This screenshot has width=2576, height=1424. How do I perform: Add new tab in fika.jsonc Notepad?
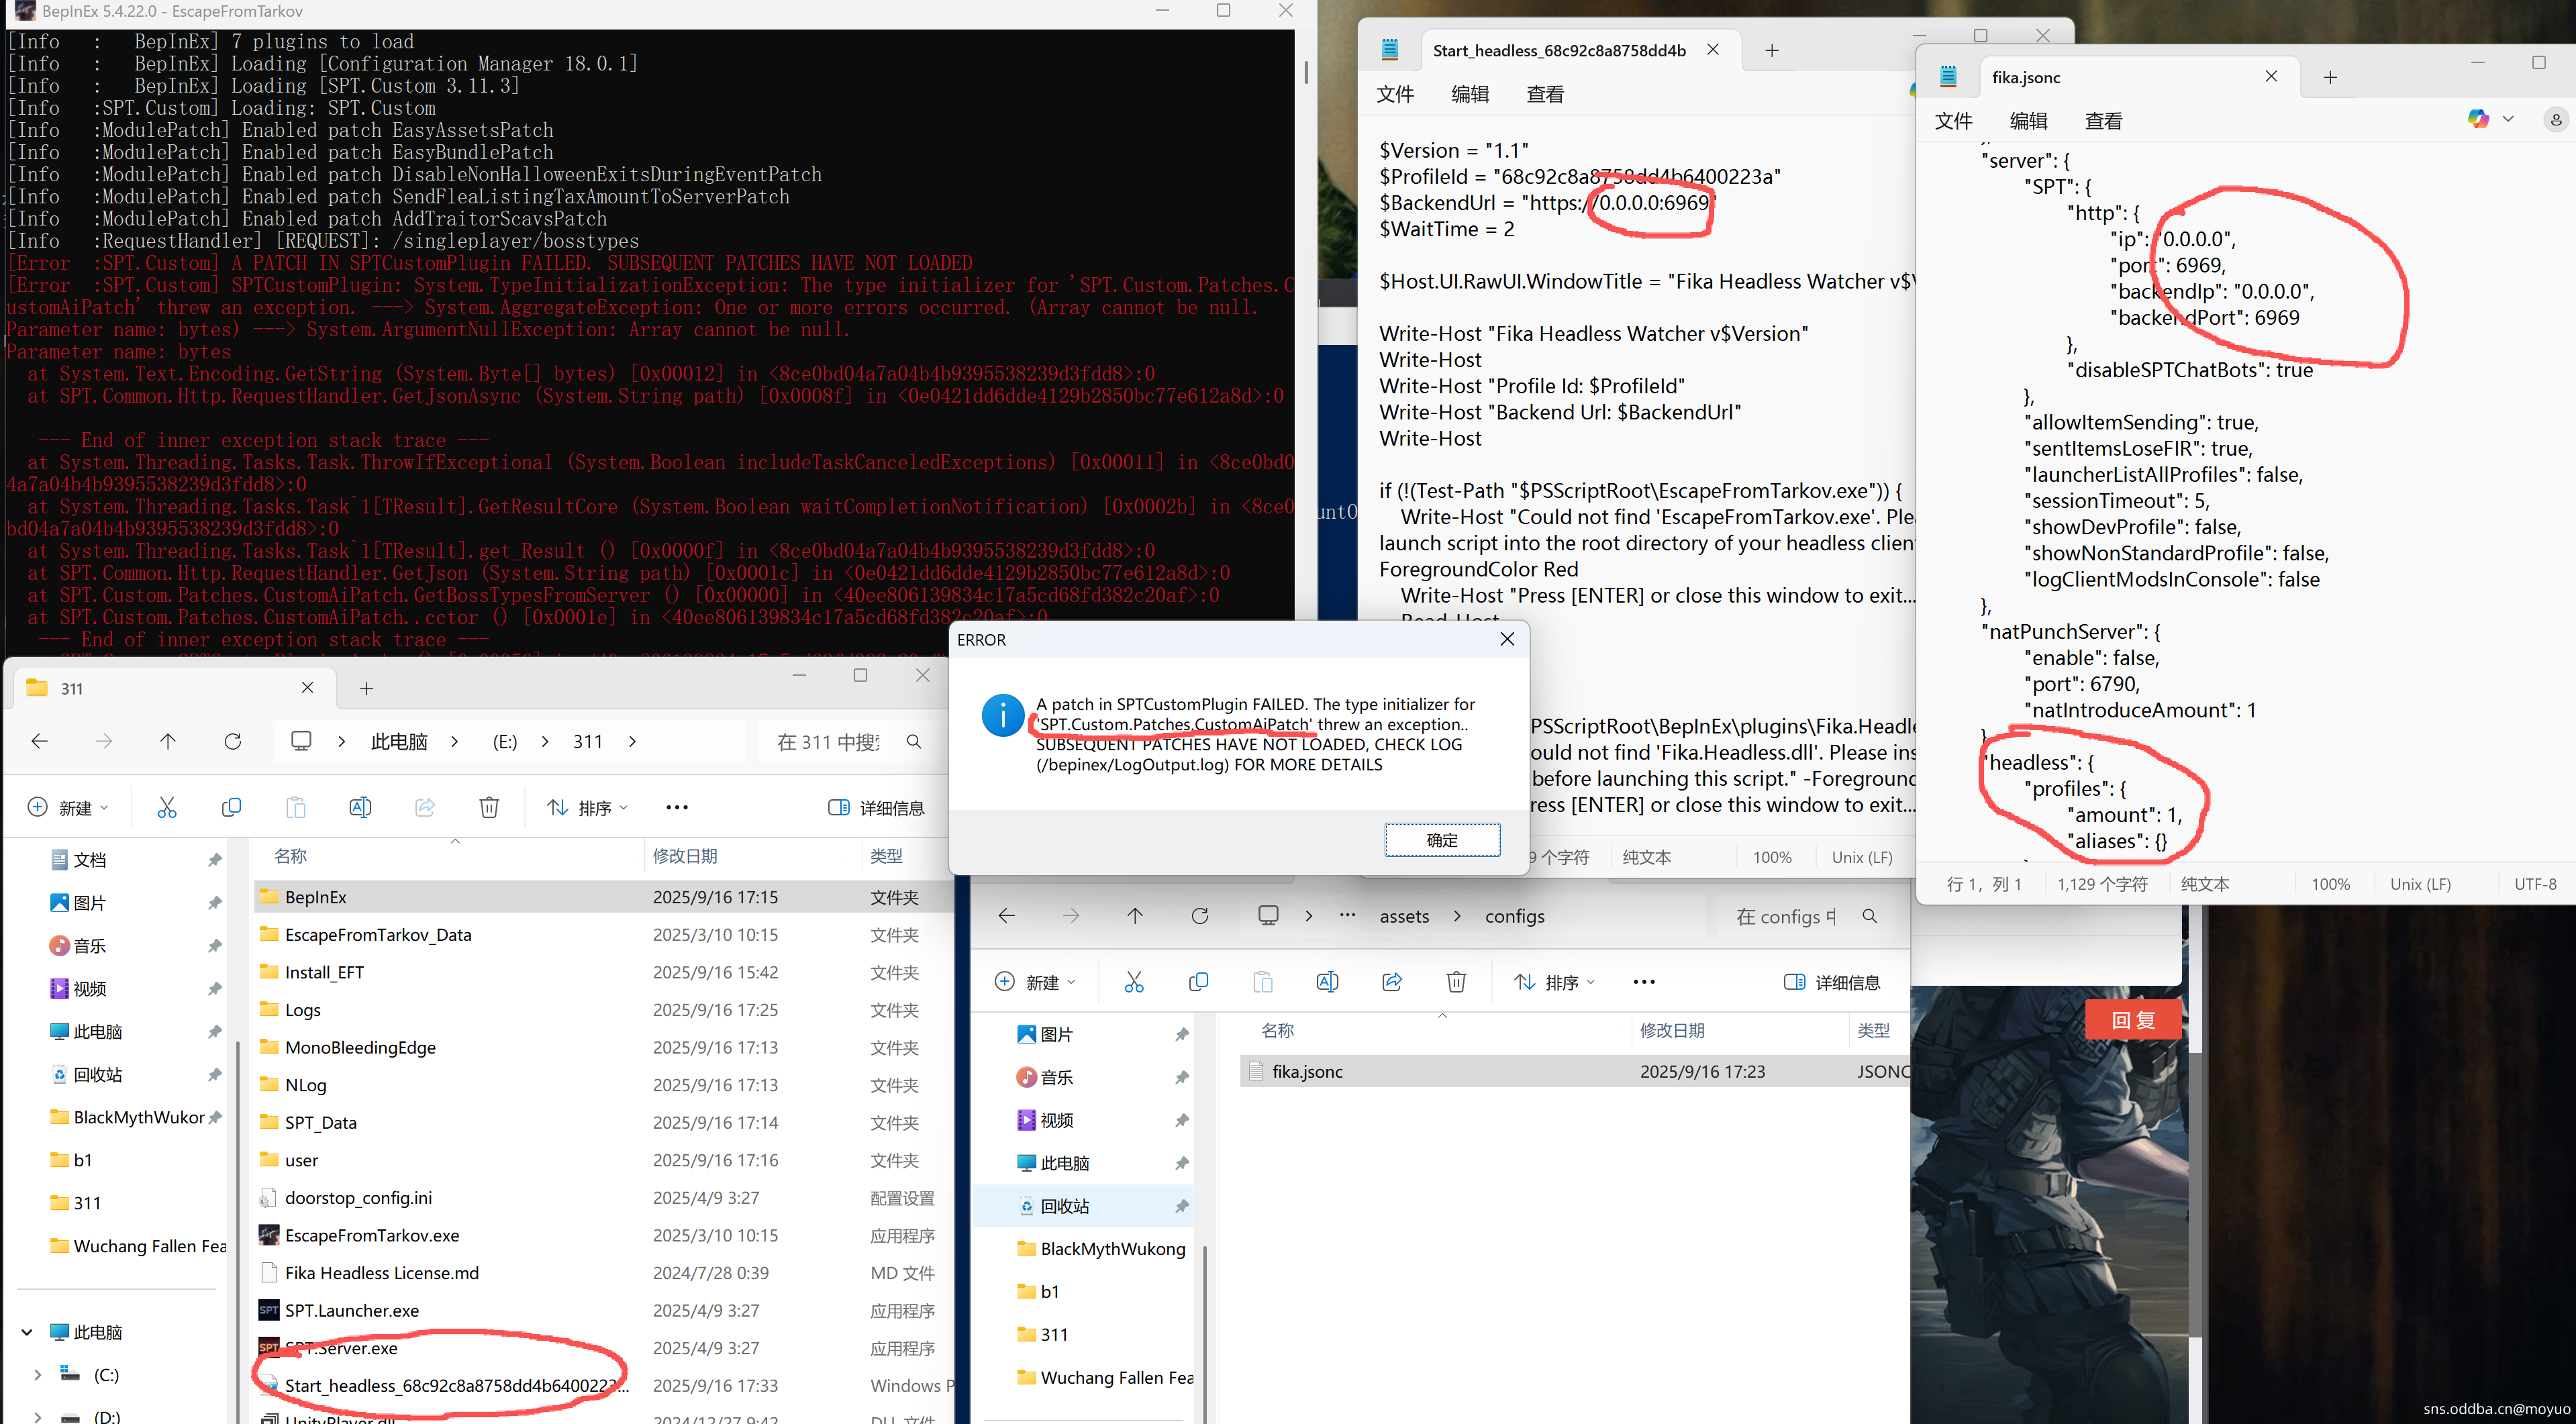(x=2330, y=77)
